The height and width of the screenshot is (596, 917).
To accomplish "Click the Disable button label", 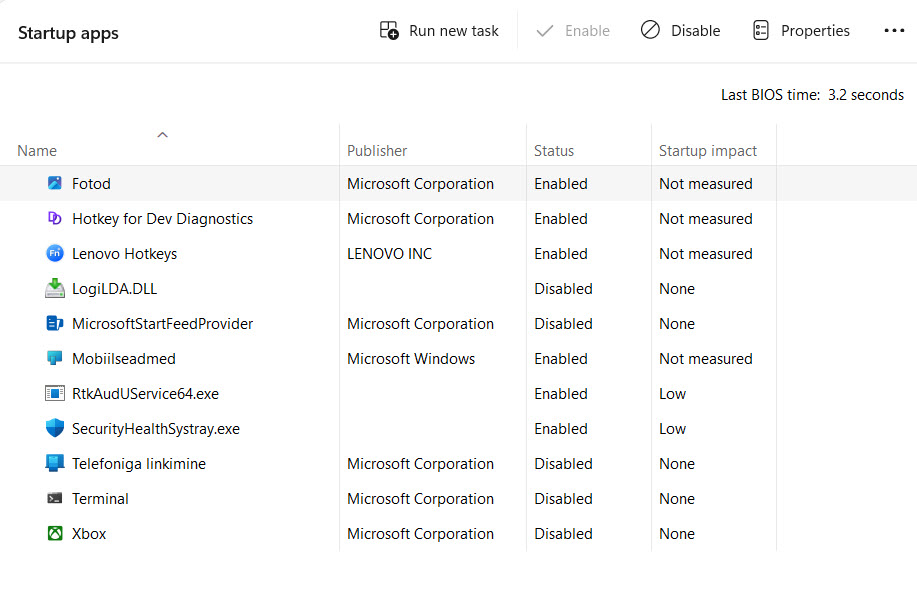I will point(695,31).
